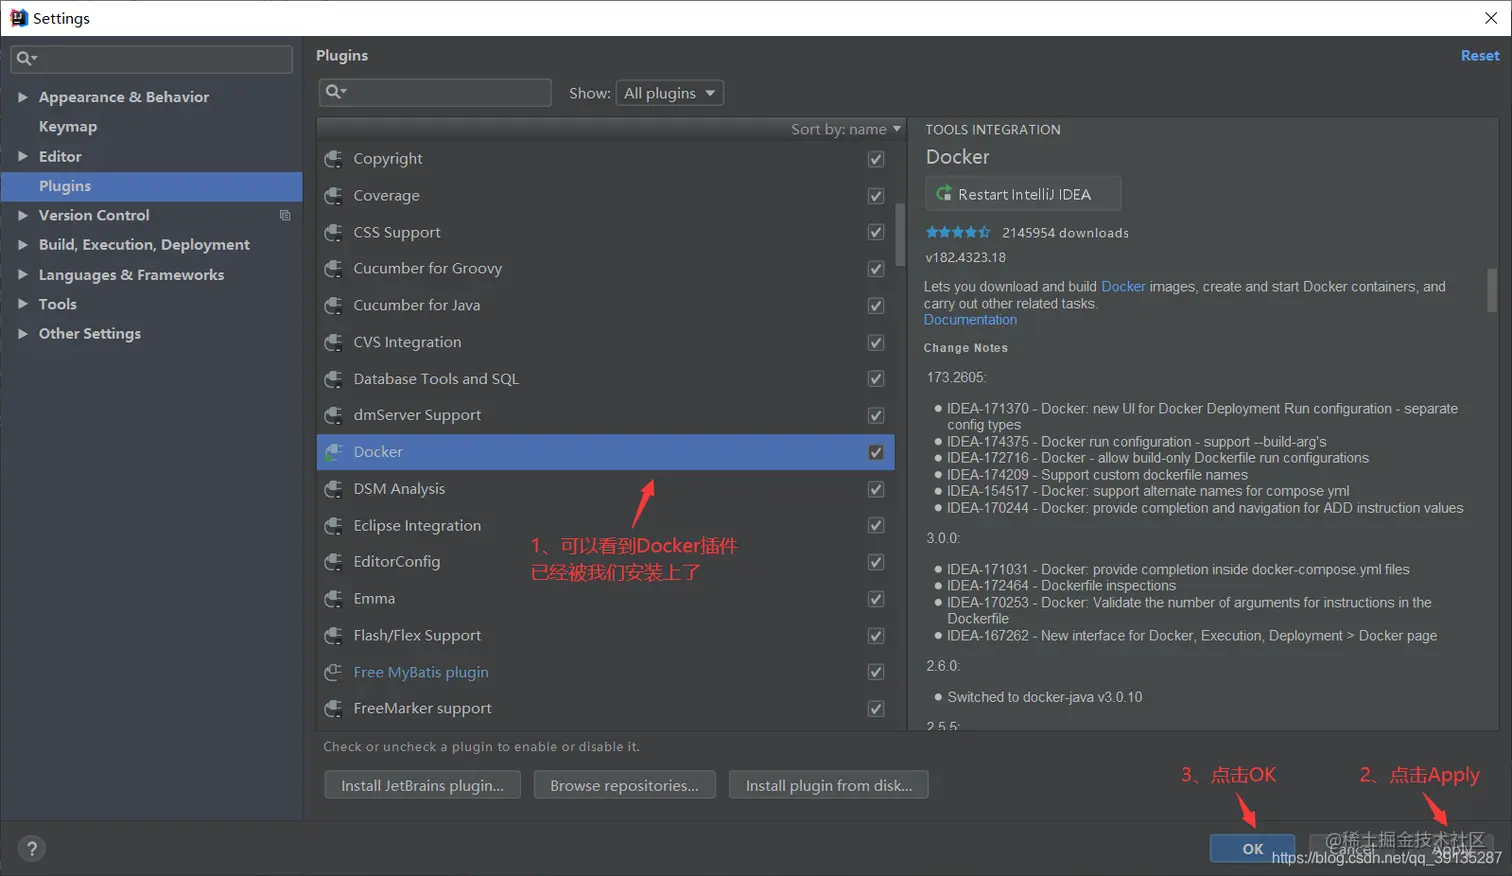Viewport: 1512px width, 876px height.
Task: Expand Appearance & Behavior settings
Action: pyautogui.click(x=22, y=97)
